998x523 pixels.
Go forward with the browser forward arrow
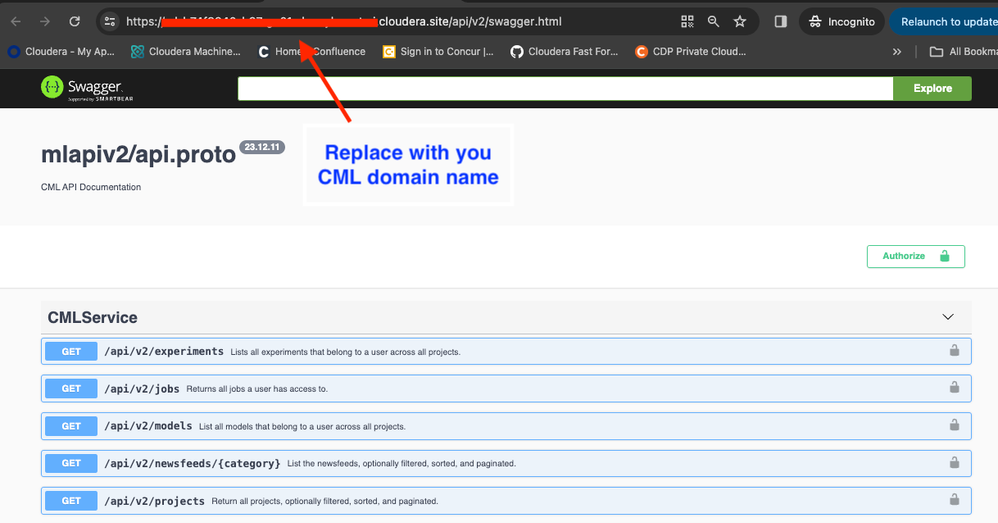[45, 22]
